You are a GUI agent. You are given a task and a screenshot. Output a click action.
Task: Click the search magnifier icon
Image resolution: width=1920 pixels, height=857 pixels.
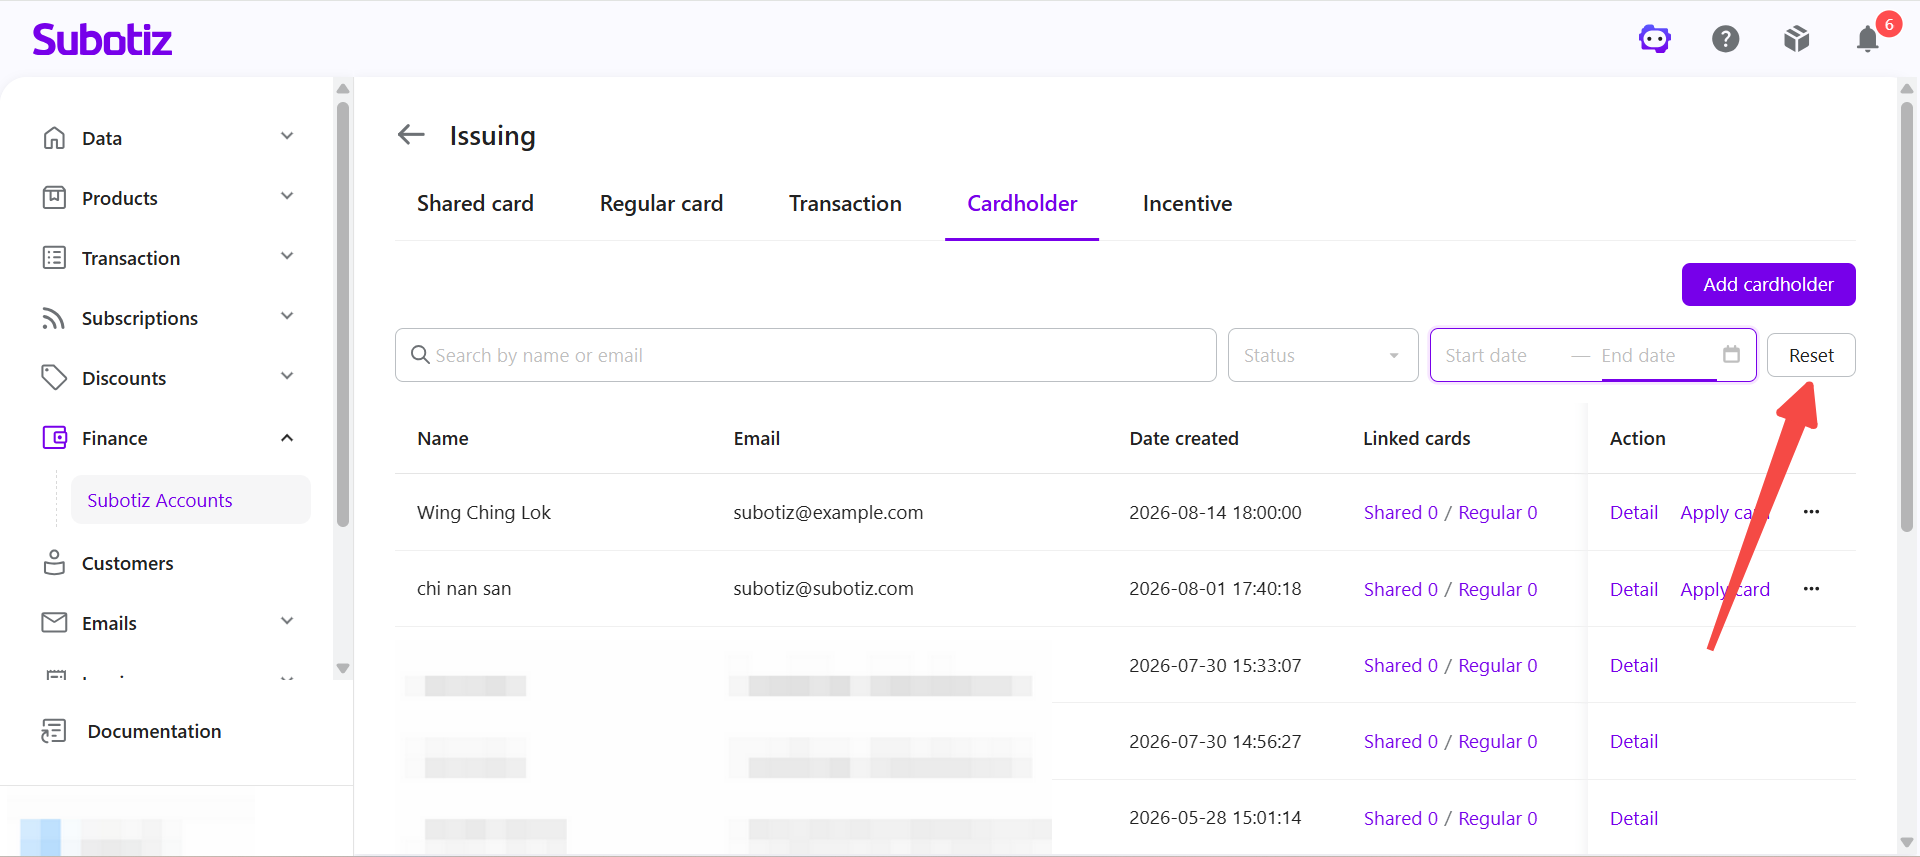pos(420,355)
